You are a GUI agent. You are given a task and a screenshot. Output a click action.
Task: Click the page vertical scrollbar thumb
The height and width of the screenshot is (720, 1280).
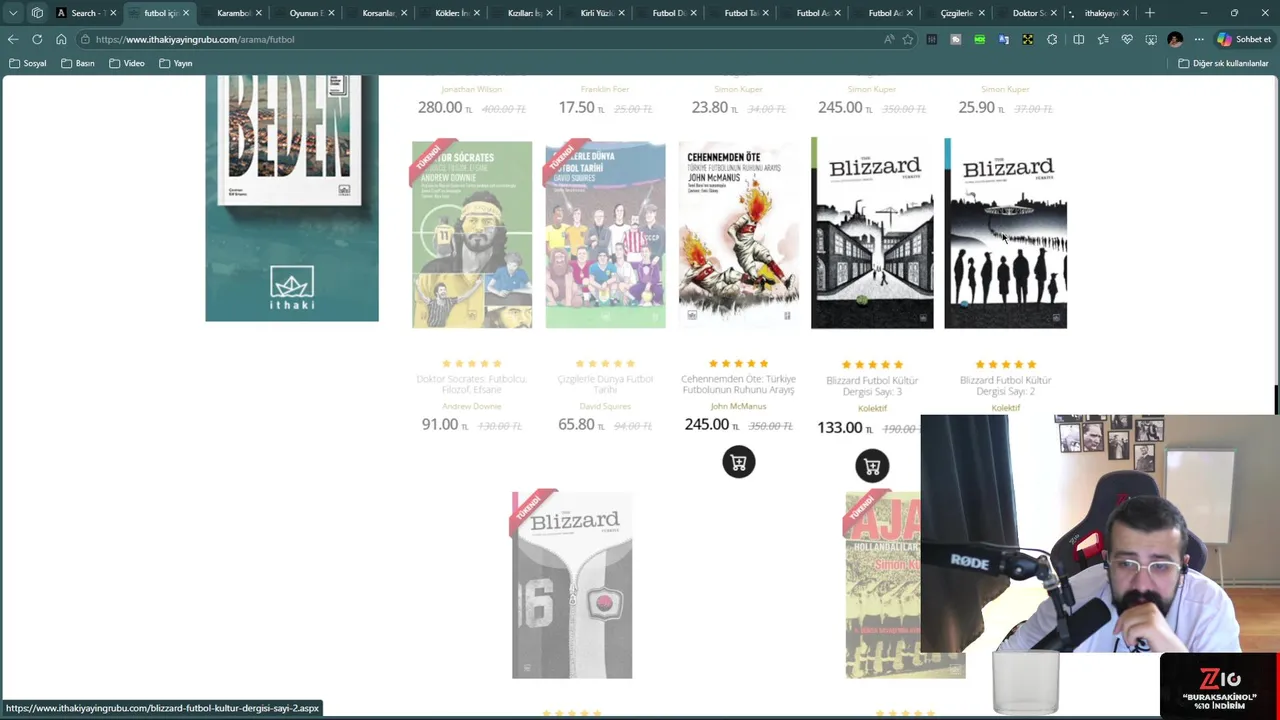click(1276, 399)
